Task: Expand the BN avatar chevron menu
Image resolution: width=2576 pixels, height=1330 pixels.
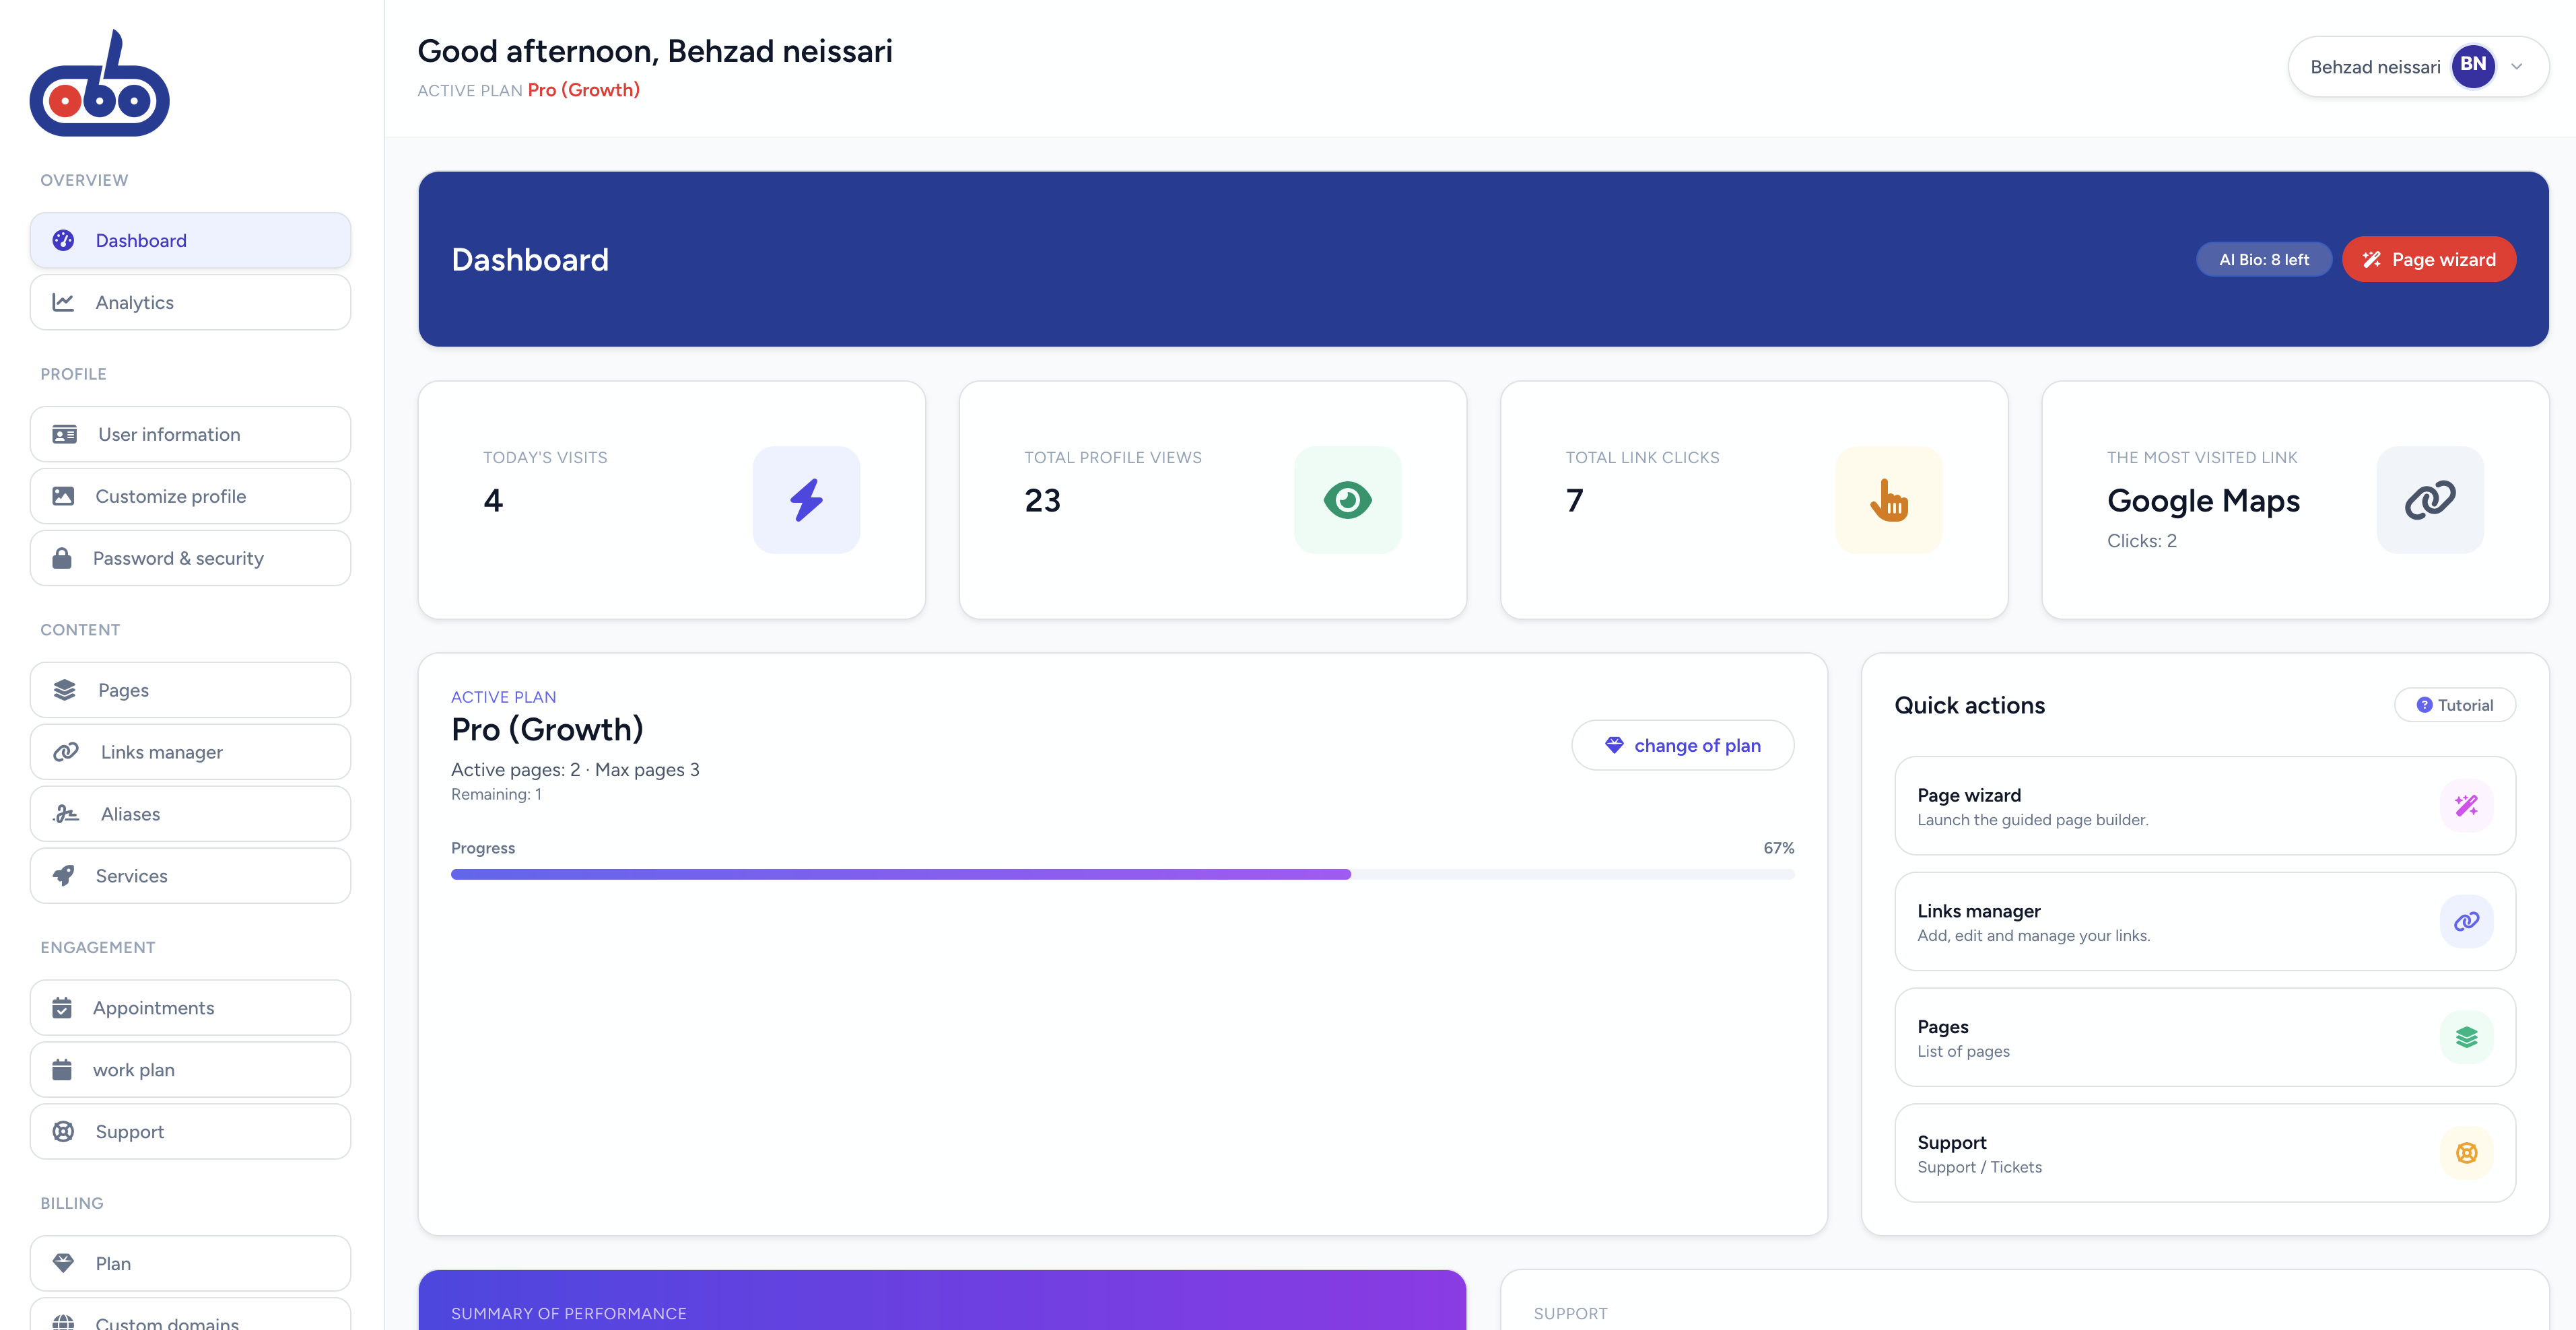Action: pyautogui.click(x=2518, y=66)
